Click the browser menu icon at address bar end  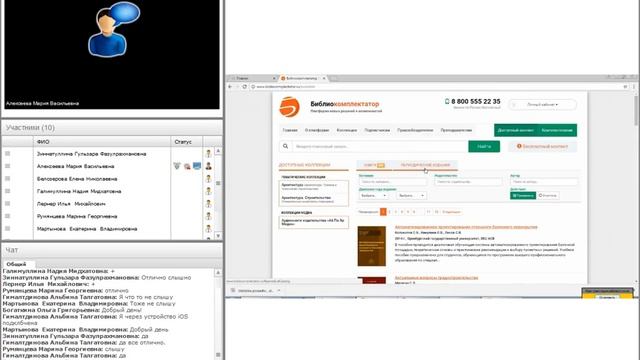click(634, 87)
